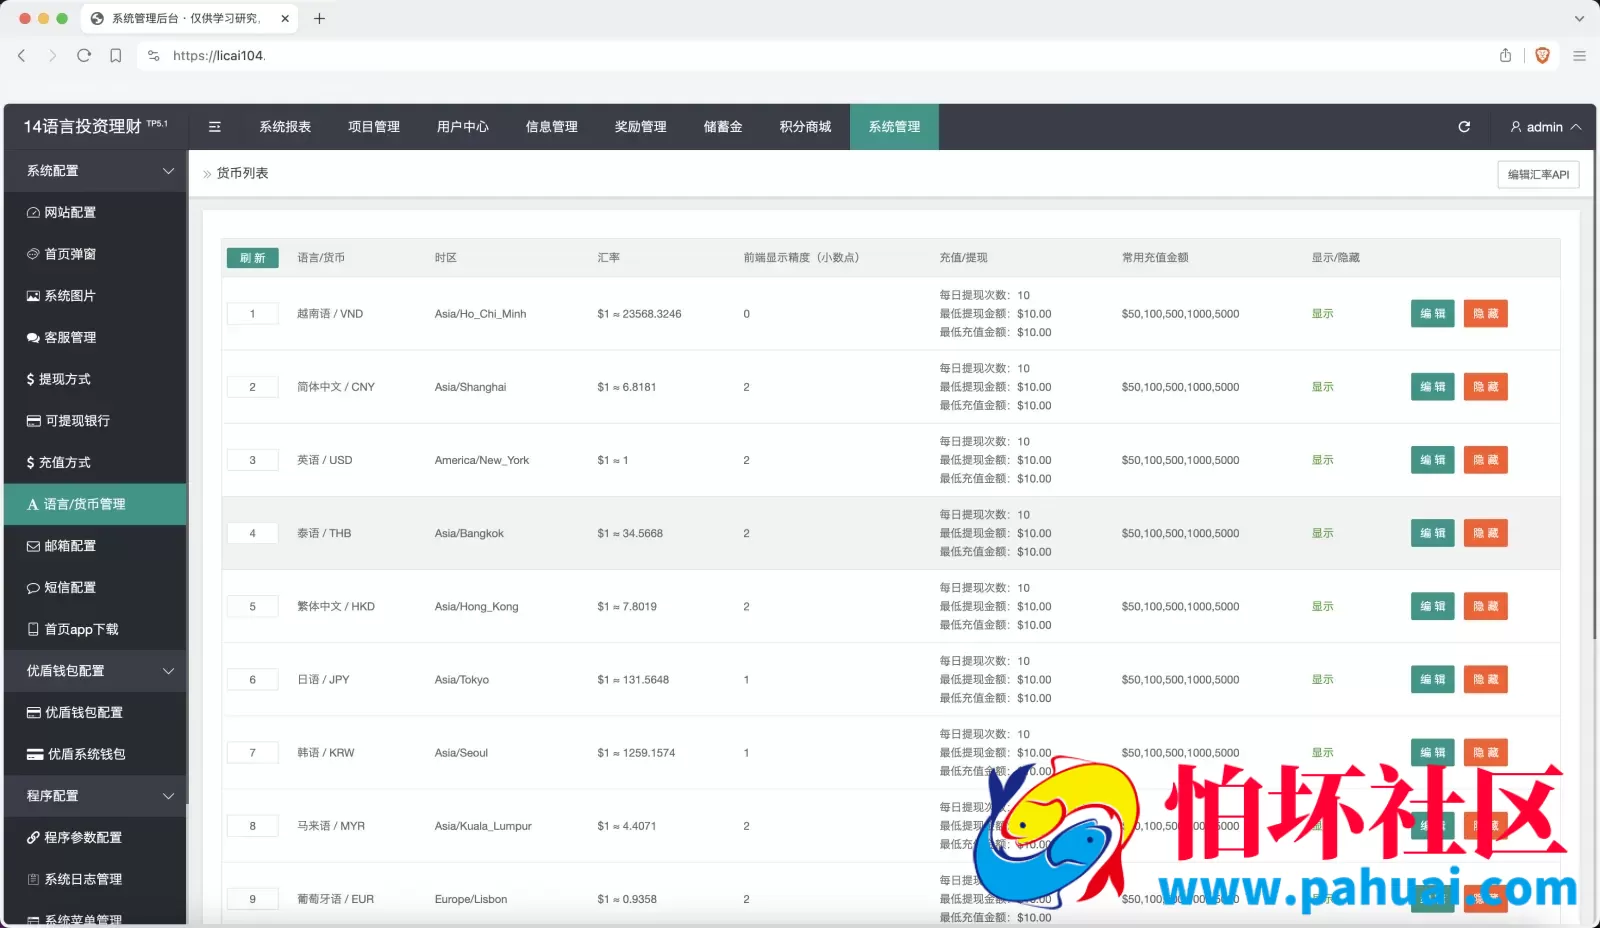Screen dimensions: 1600x928
Task: Open 充值方式 in the sidebar
Action: 95,462
